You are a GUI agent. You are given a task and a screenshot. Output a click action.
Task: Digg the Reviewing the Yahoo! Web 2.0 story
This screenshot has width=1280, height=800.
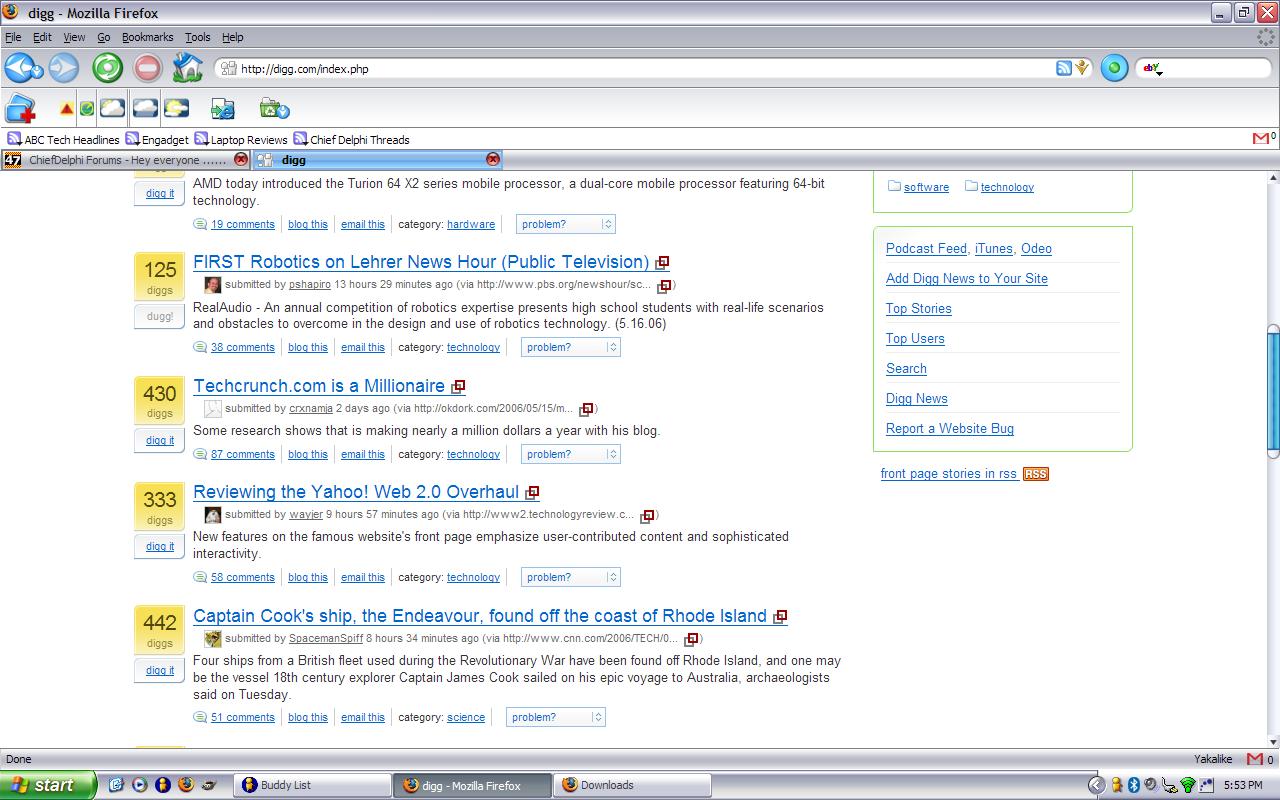pyautogui.click(x=160, y=546)
